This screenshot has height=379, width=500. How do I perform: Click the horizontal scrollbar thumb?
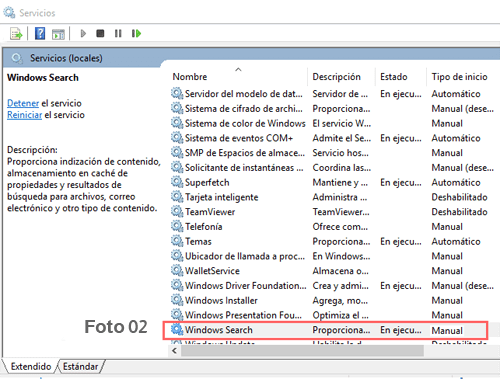303,351
